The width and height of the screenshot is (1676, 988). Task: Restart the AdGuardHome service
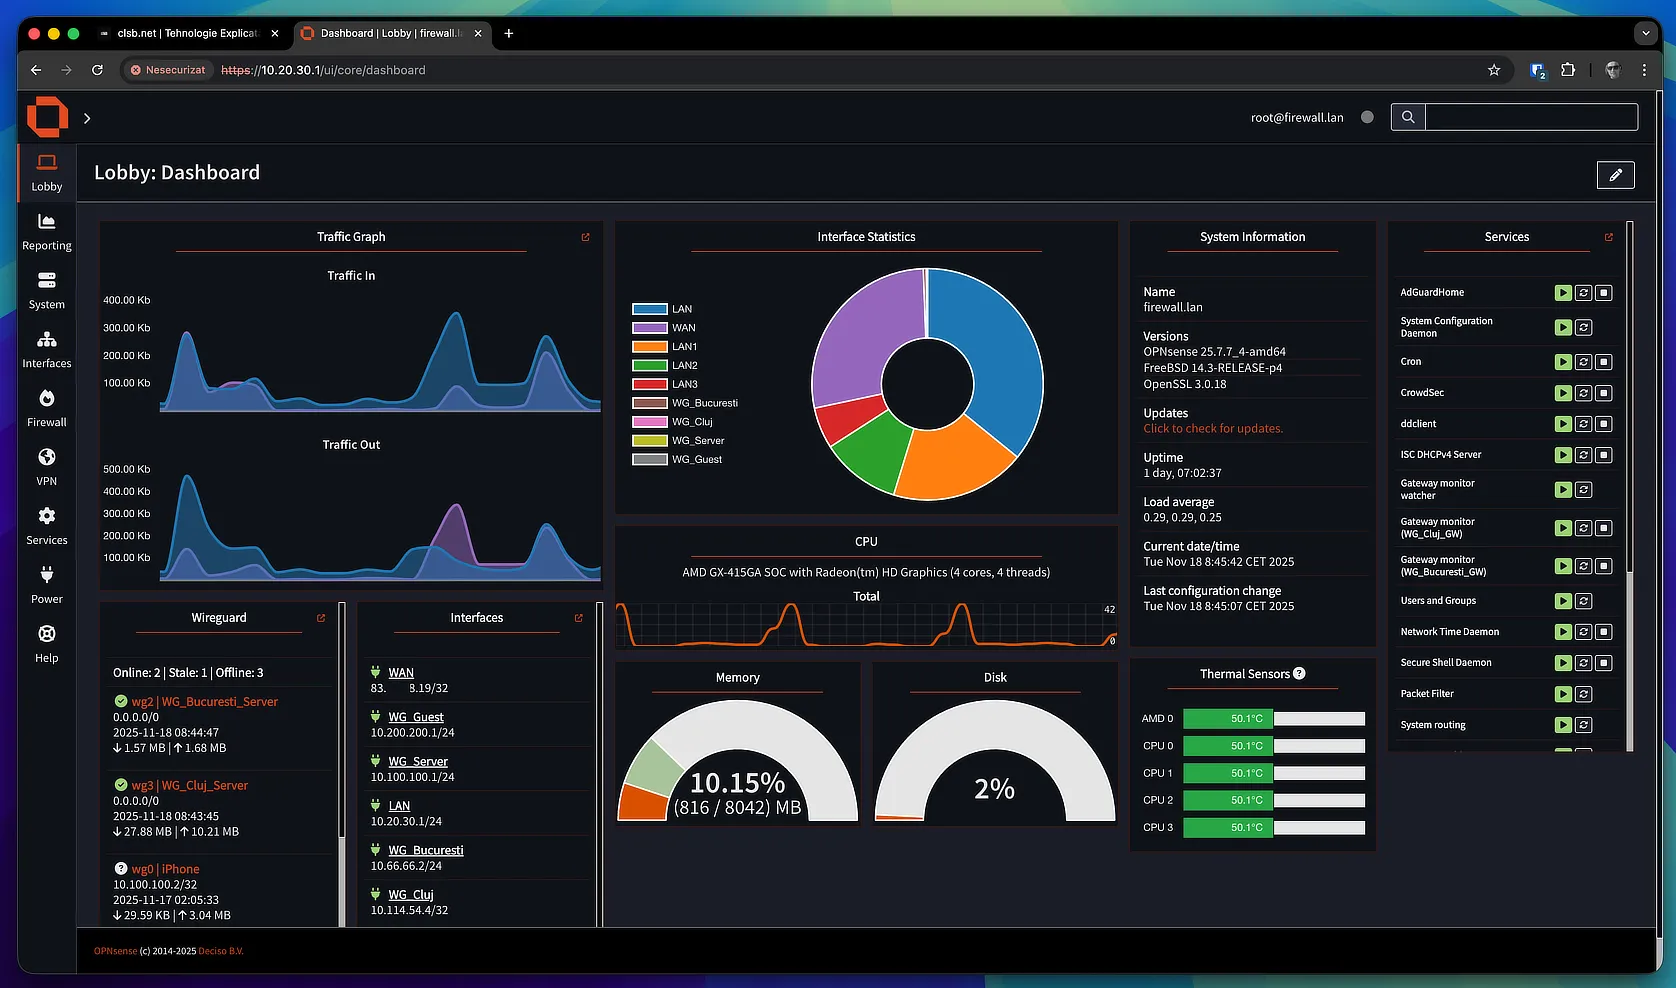click(x=1582, y=292)
